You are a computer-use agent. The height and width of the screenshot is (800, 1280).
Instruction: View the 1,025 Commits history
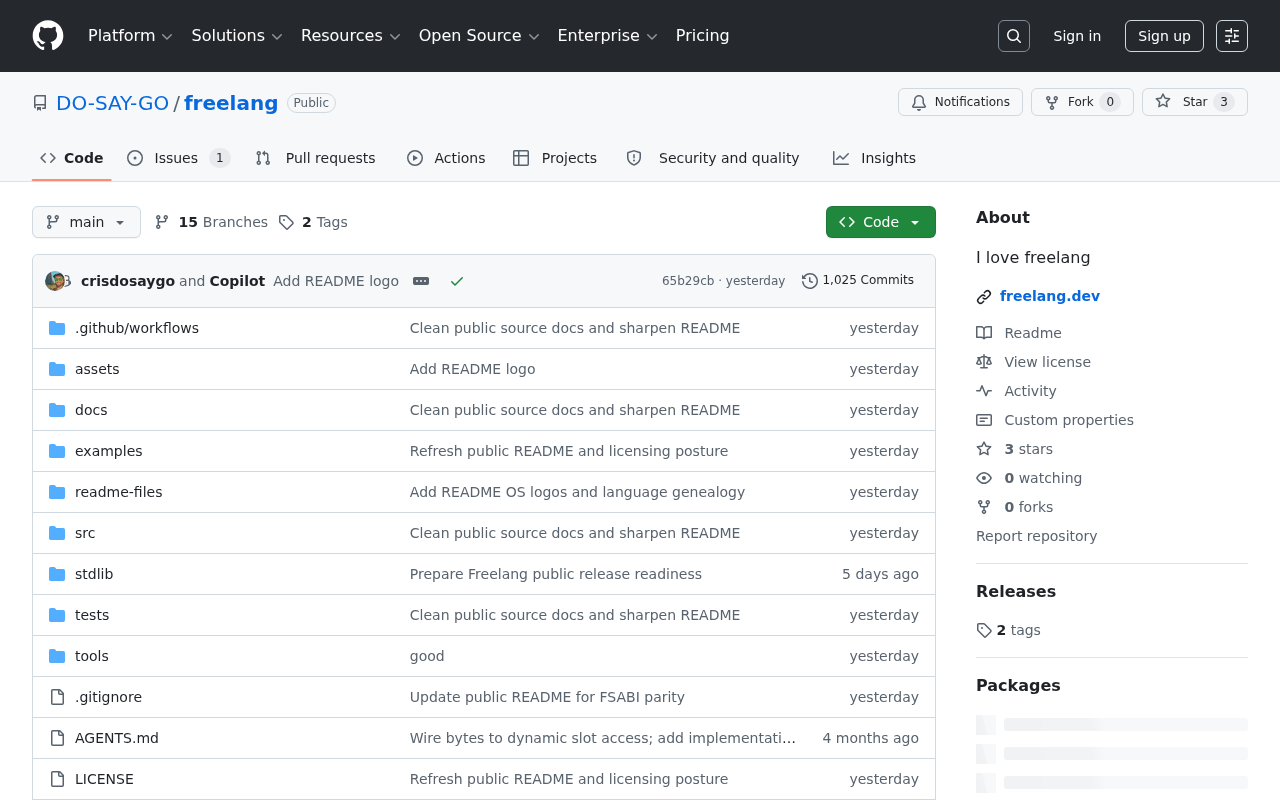tap(858, 281)
